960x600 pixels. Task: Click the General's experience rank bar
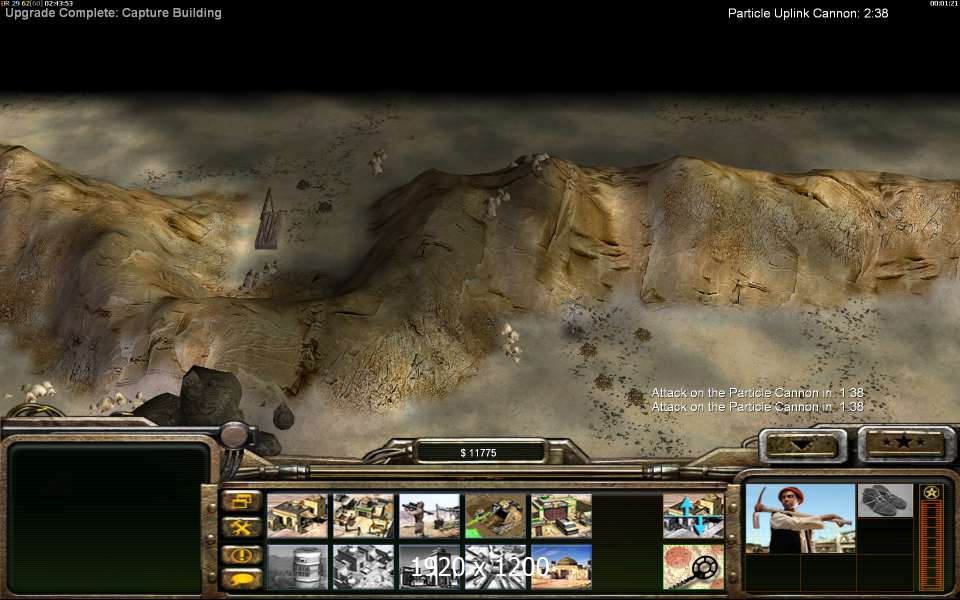pos(932,547)
